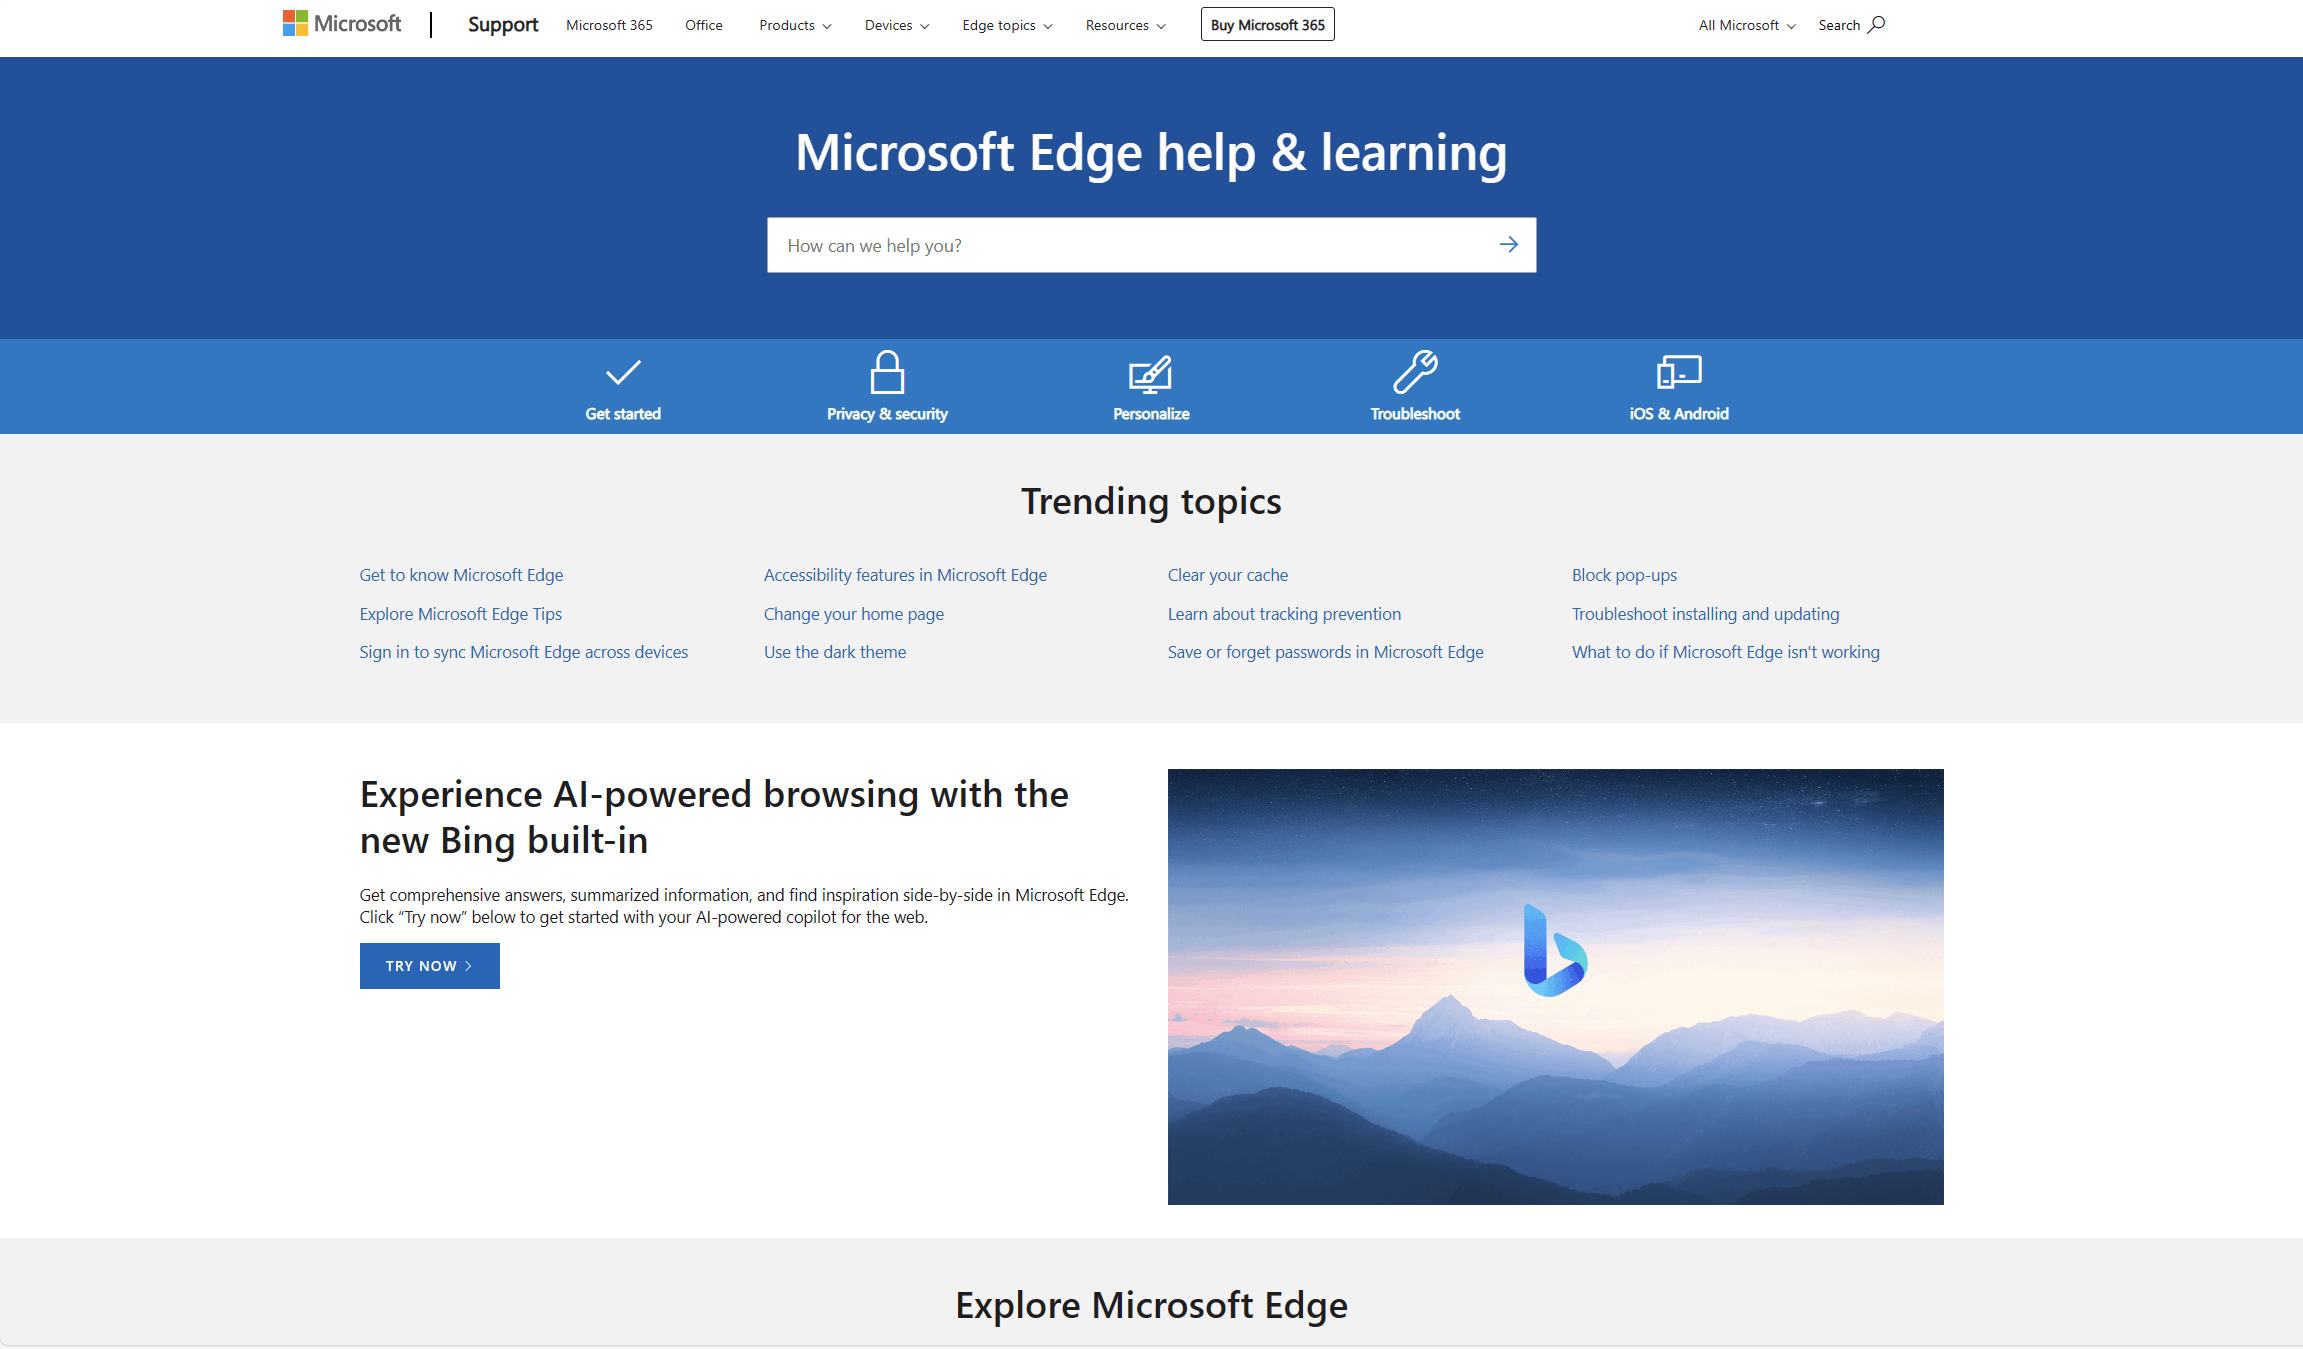Expand the Resources dropdown
Image resolution: width=2303 pixels, height=1349 pixels.
[x=1125, y=25]
